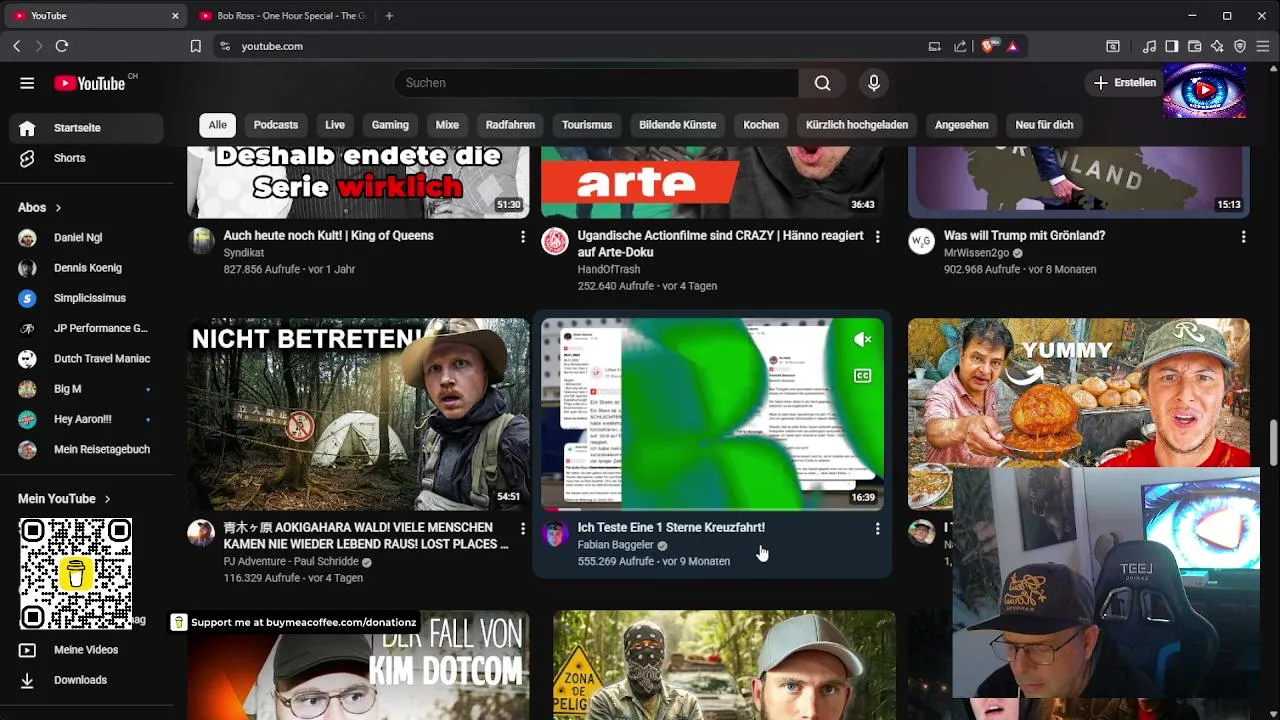Viewport: 1280px width, 720px height.
Task: Select the Live filter chip
Action: pos(335,125)
